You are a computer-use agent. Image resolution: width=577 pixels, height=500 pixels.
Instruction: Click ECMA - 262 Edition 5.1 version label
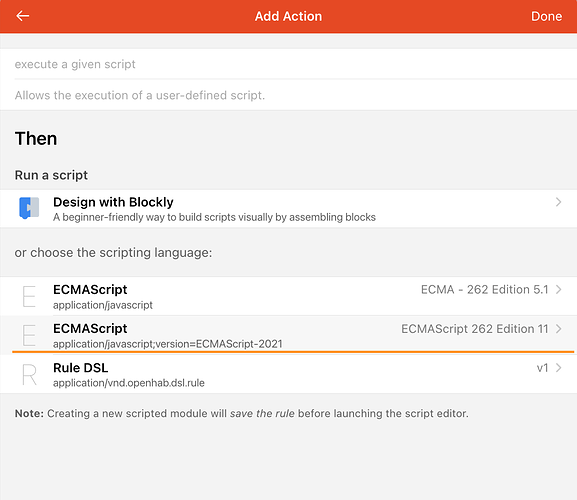(x=484, y=290)
